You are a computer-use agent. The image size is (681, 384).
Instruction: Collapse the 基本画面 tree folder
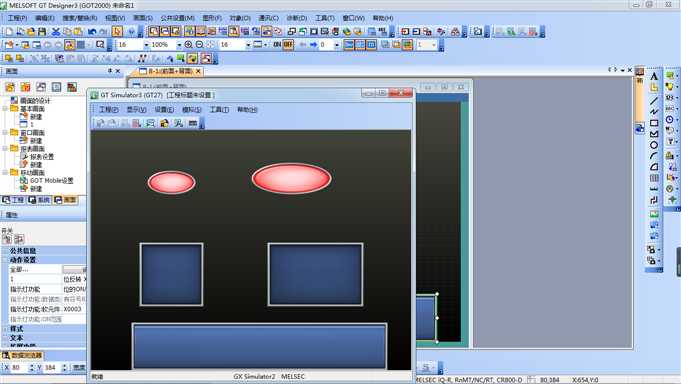5,109
